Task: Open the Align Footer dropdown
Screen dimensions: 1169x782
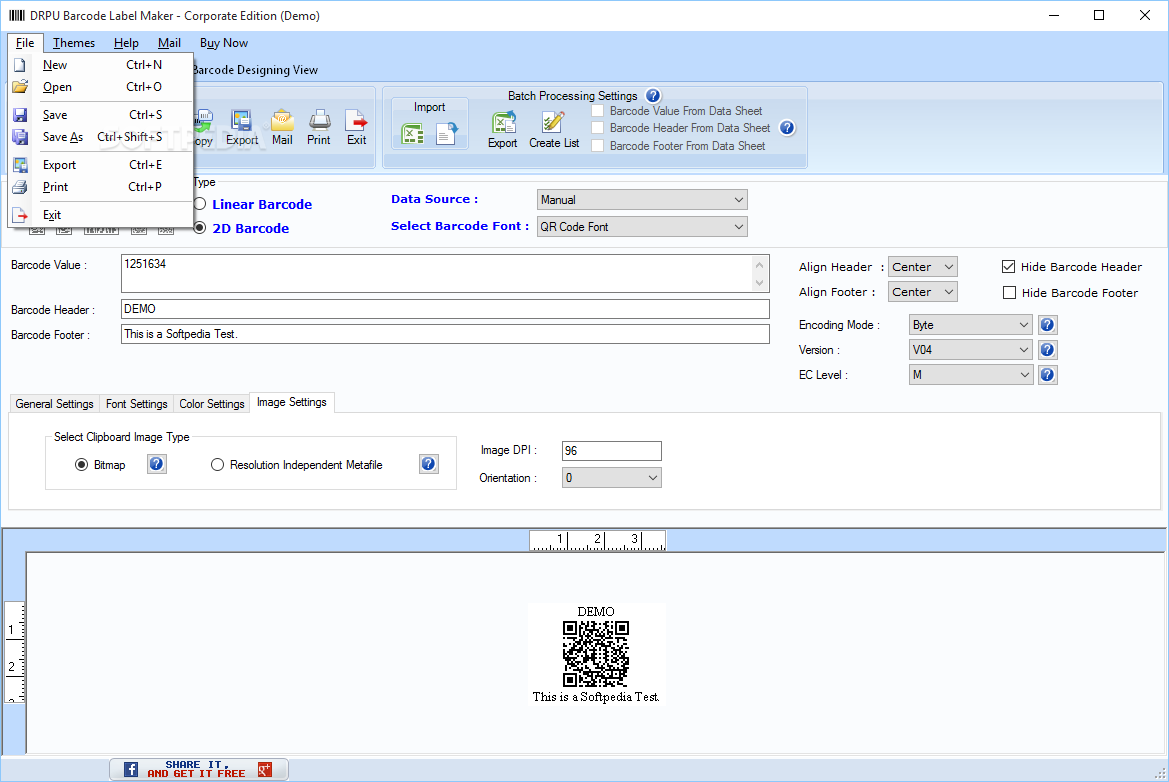Action: 922,292
